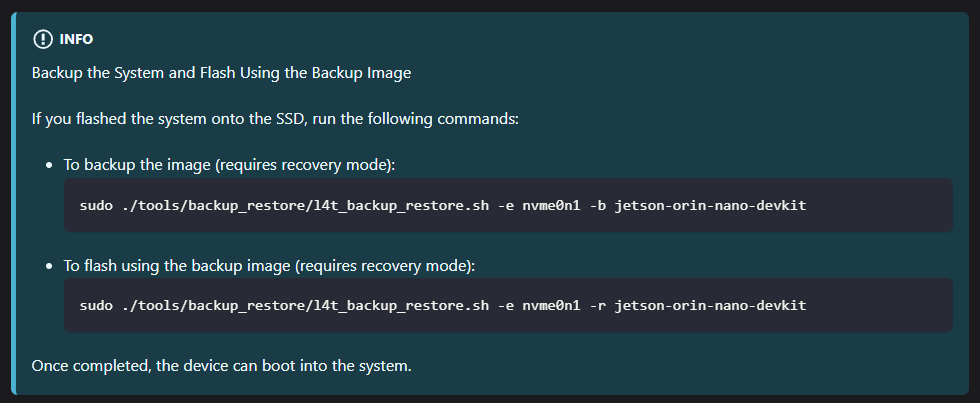Click 'jetson-orin-nano-devkit' in the first command
The image size is (980, 403).
coord(710,205)
